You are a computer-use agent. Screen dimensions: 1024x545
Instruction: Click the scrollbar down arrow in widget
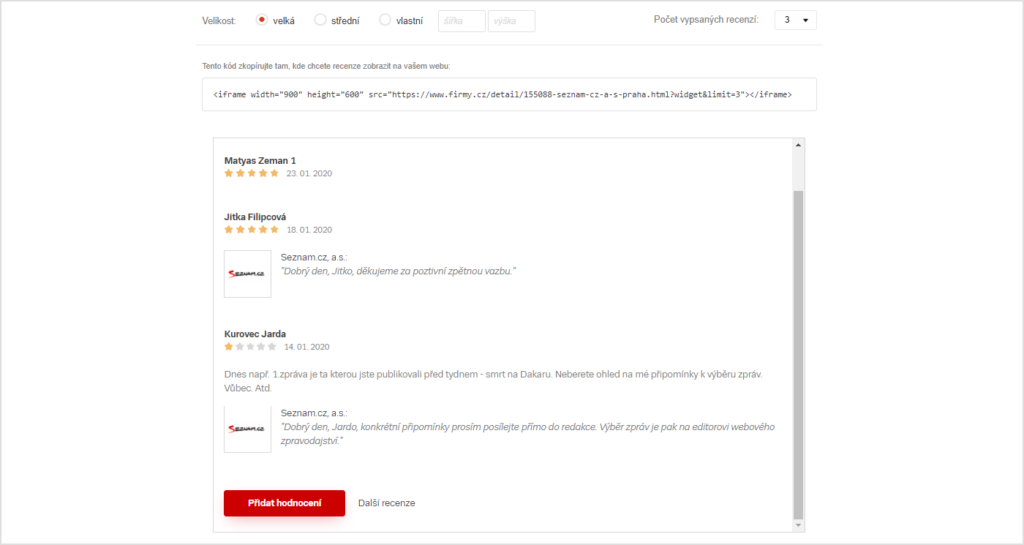click(x=798, y=525)
